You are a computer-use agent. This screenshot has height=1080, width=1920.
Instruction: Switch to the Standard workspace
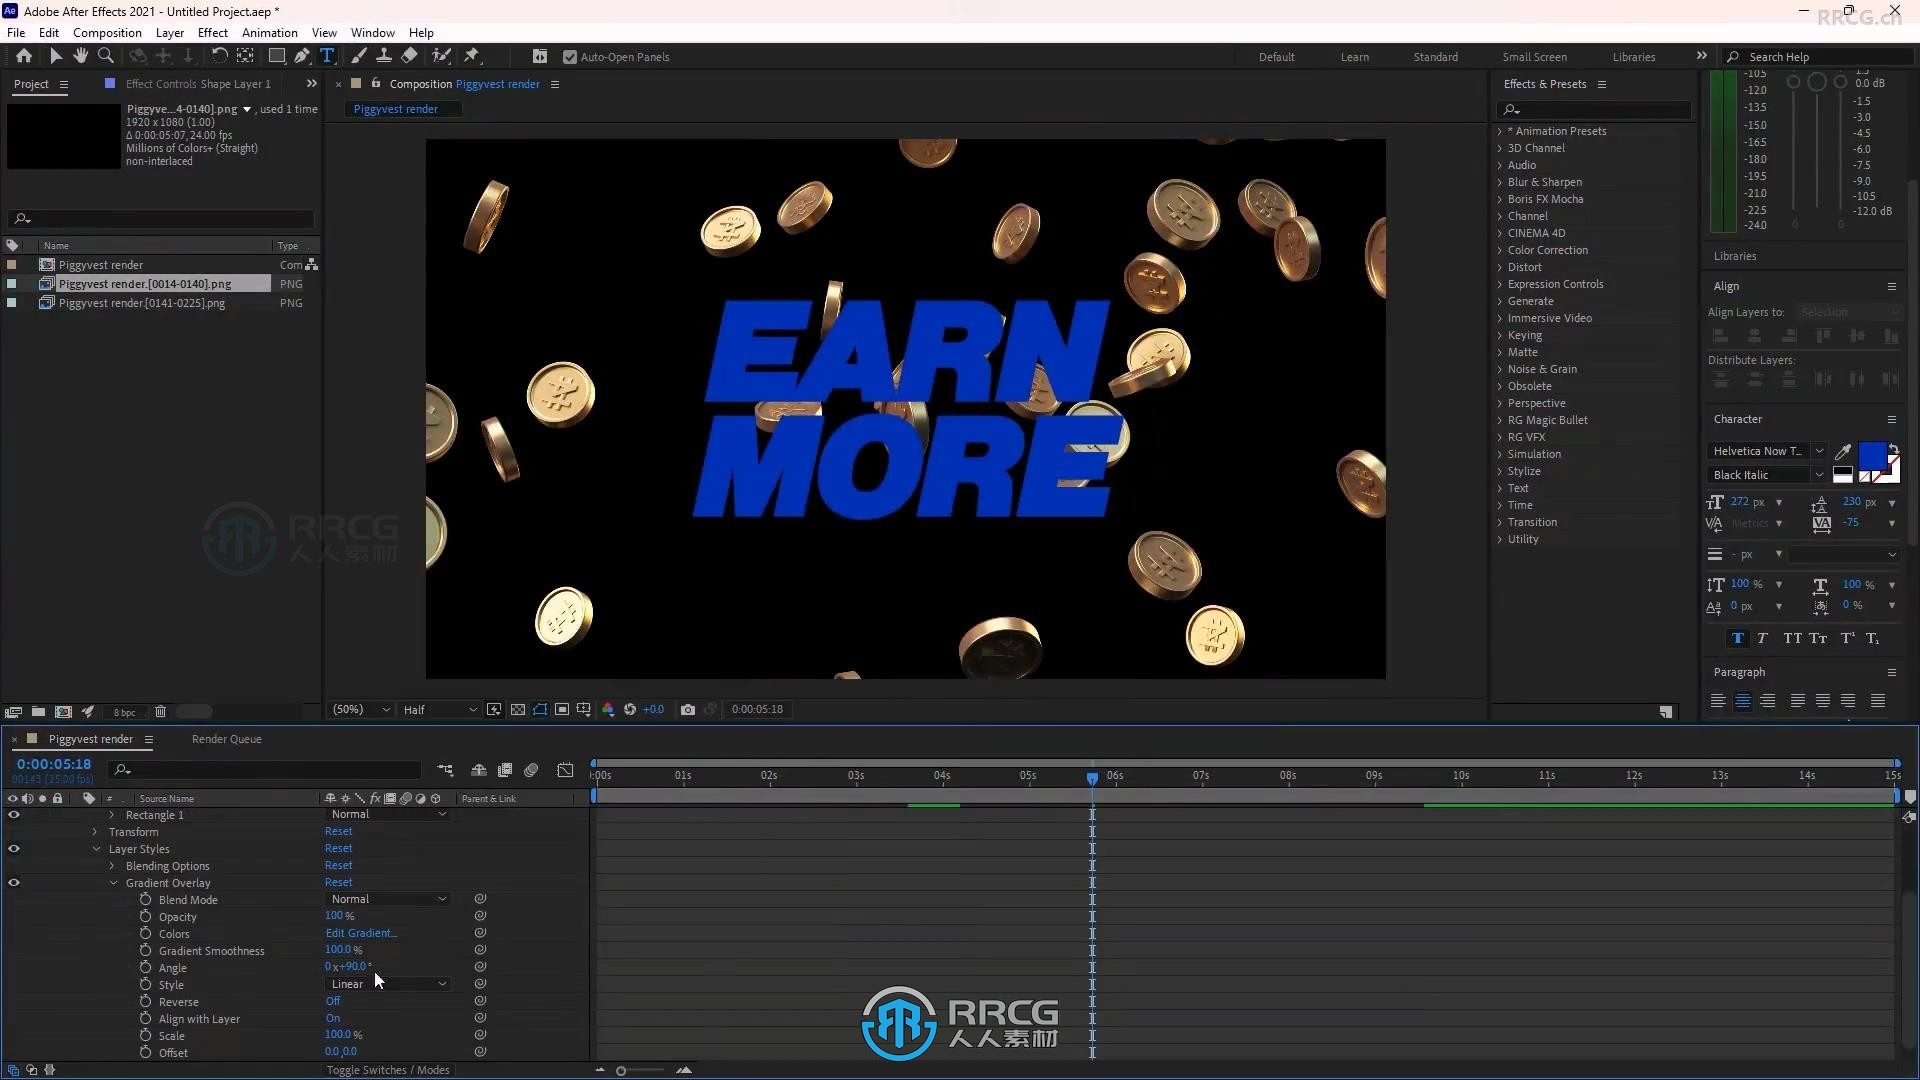click(1436, 57)
